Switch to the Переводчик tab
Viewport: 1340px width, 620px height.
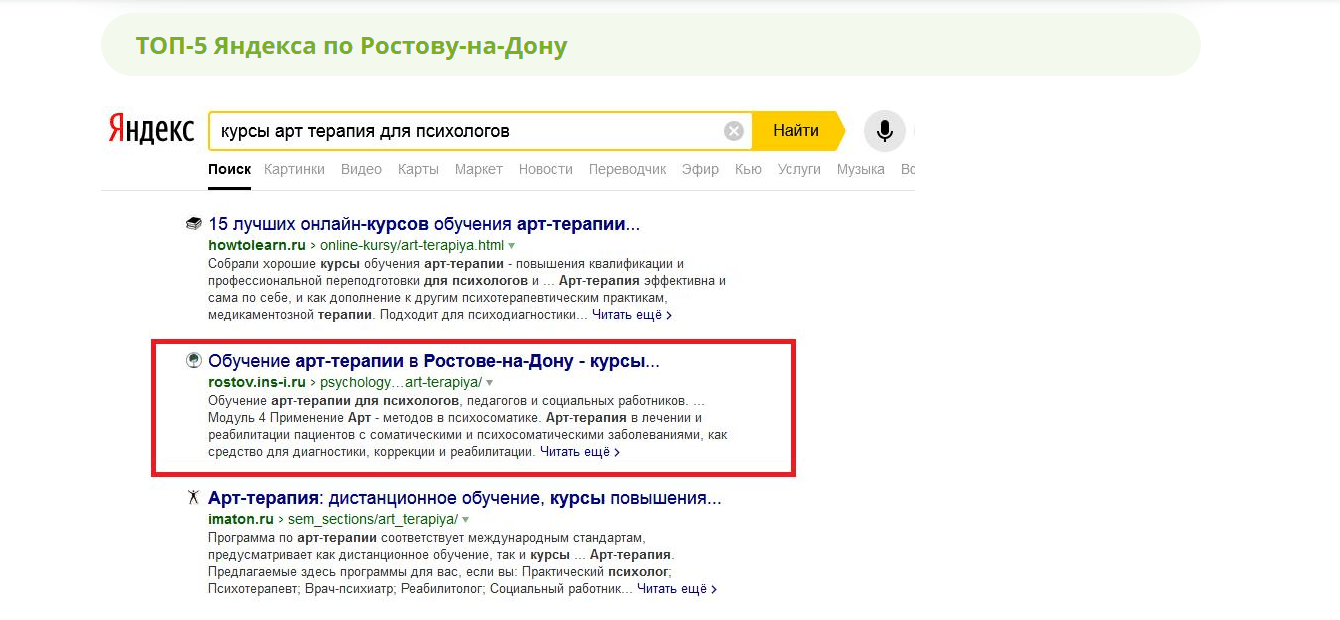click(x=627, y=169)
